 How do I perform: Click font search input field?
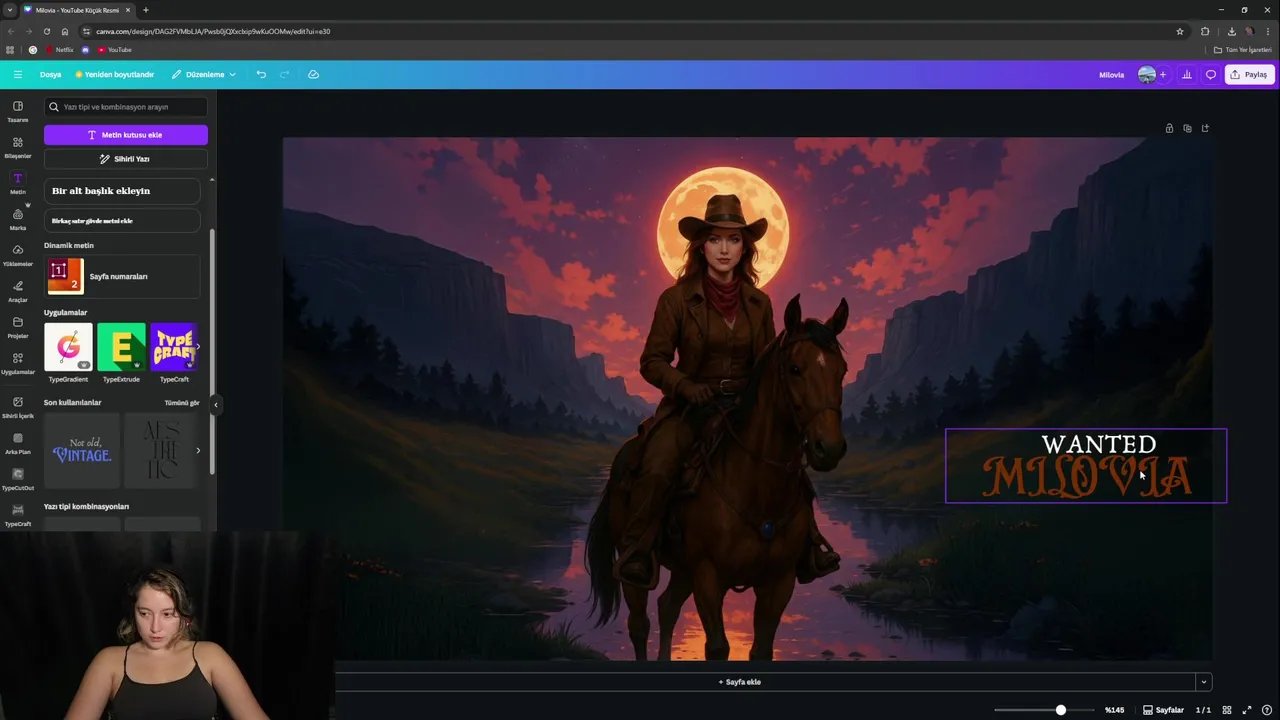(x=126, y=107)
